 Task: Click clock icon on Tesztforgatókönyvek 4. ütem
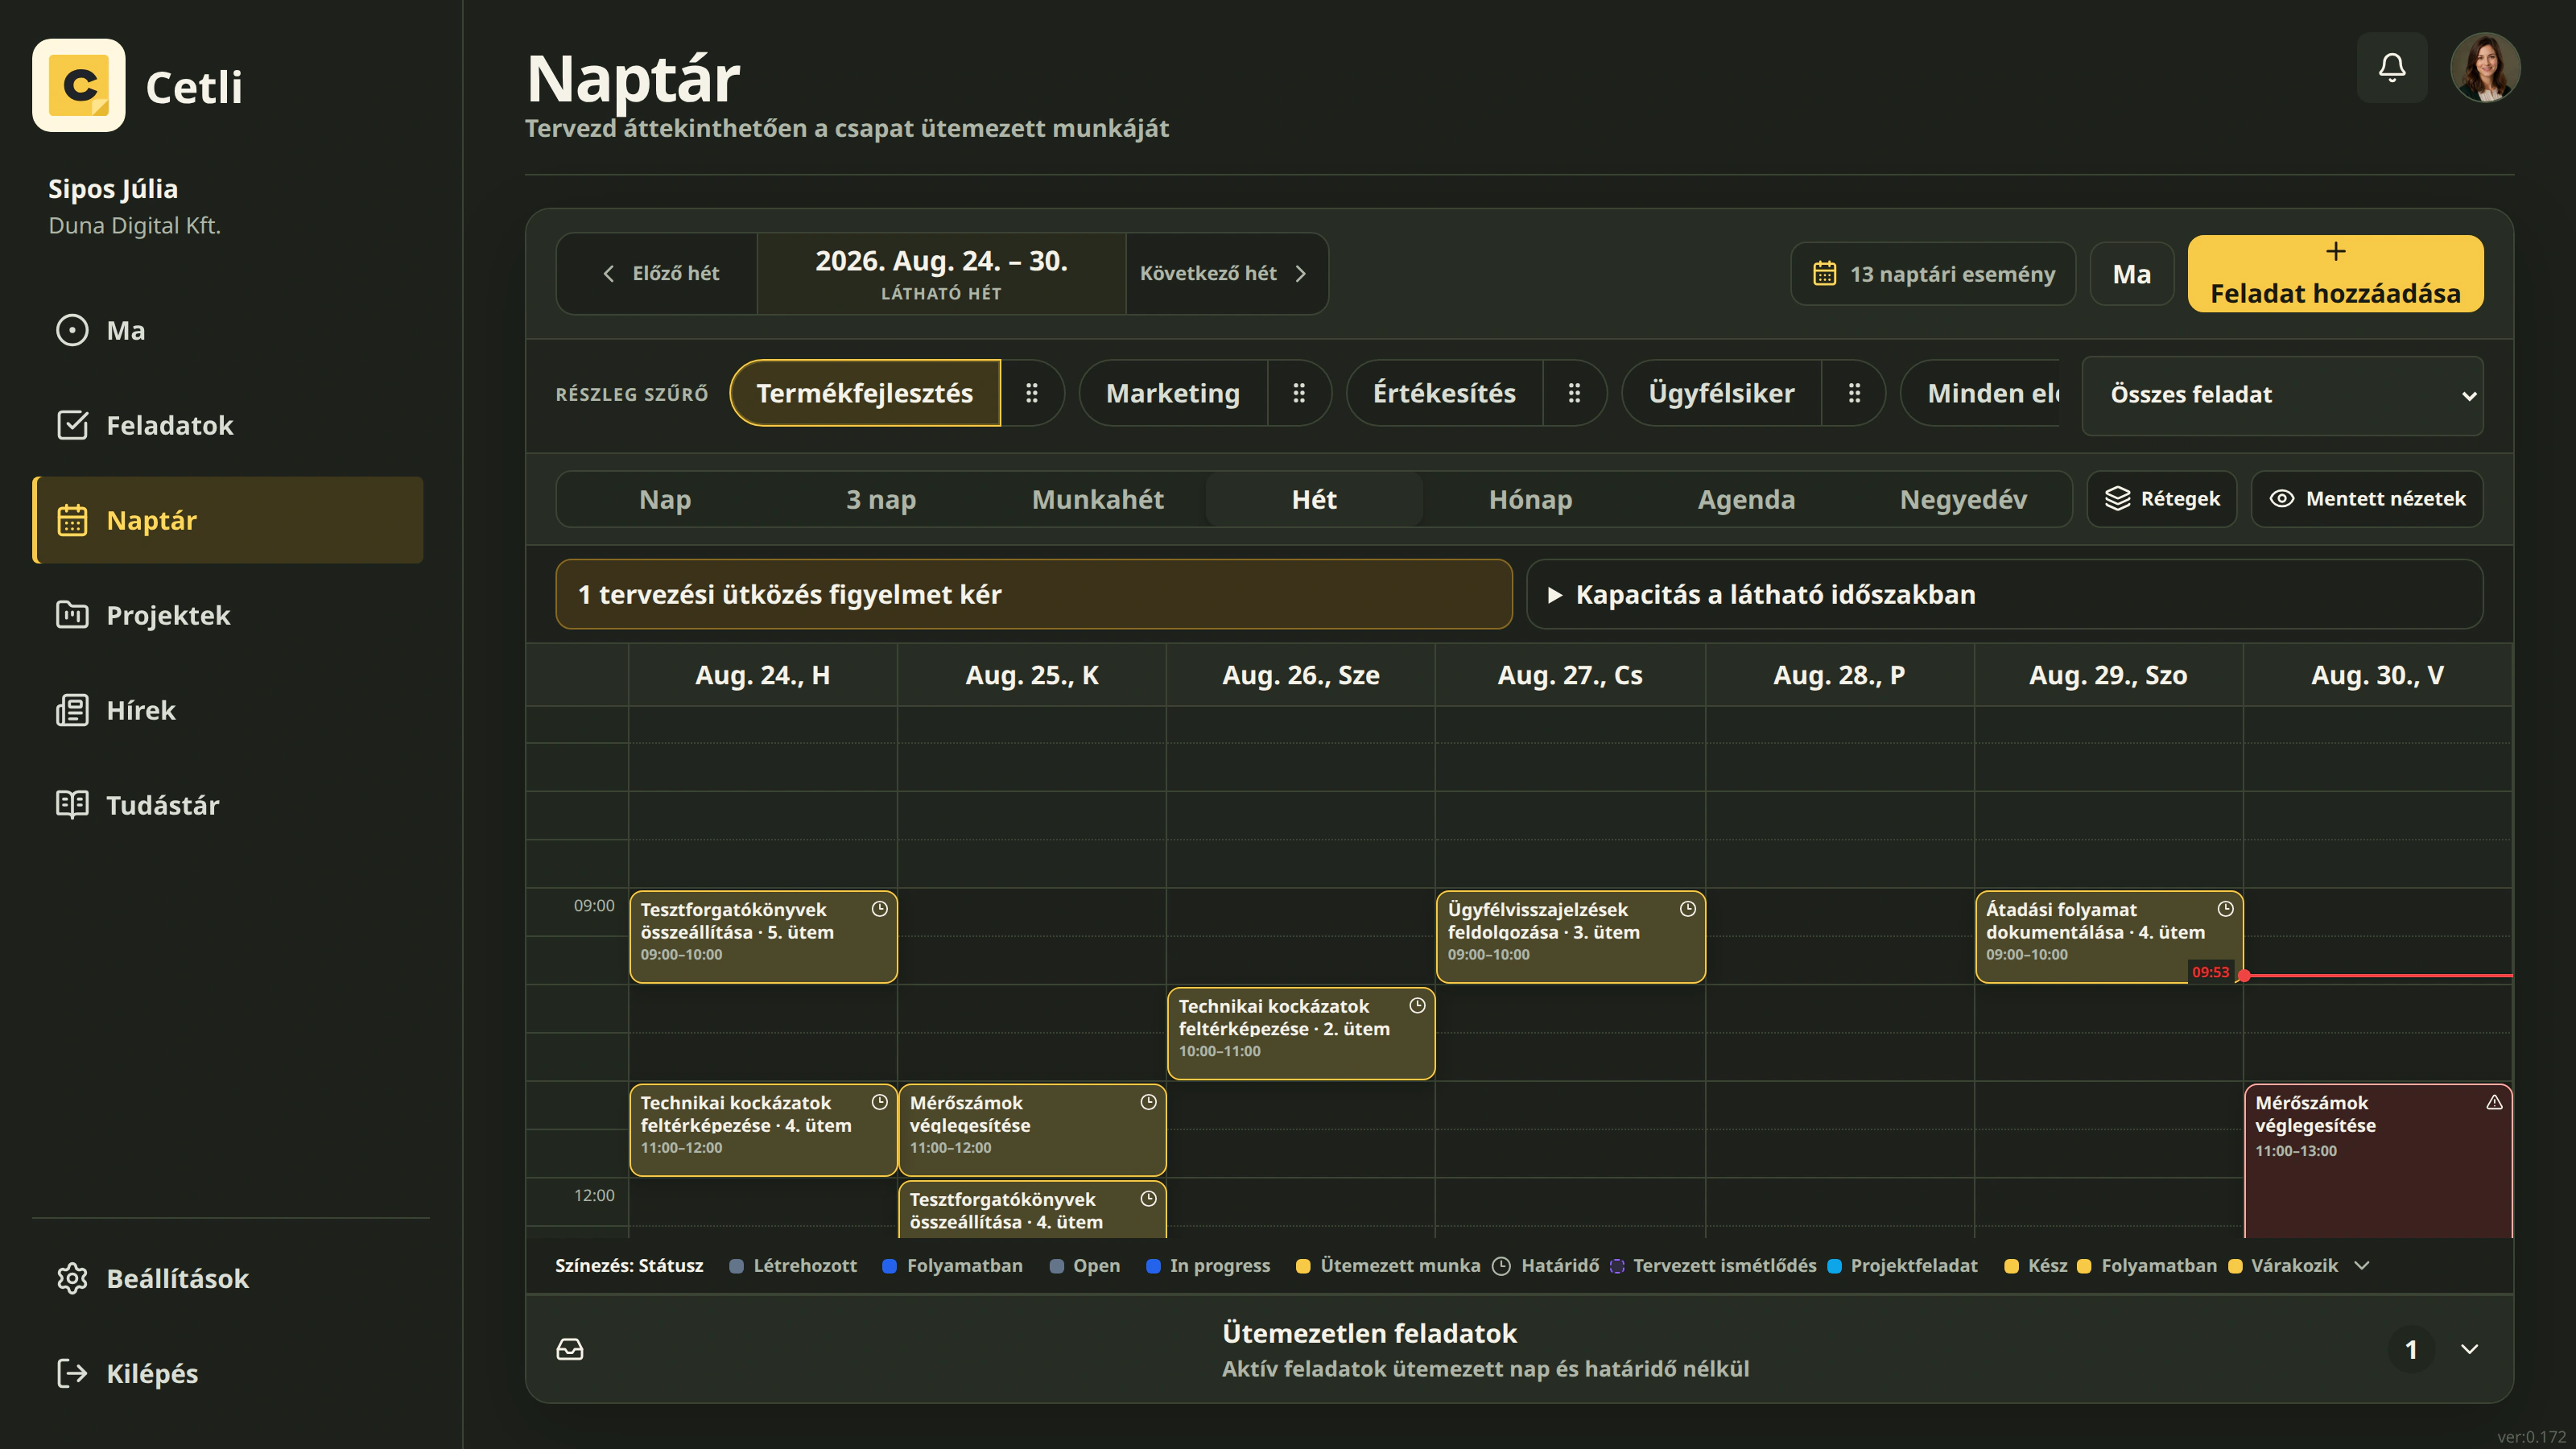pyautogui.click(x=1149, y=1199)
